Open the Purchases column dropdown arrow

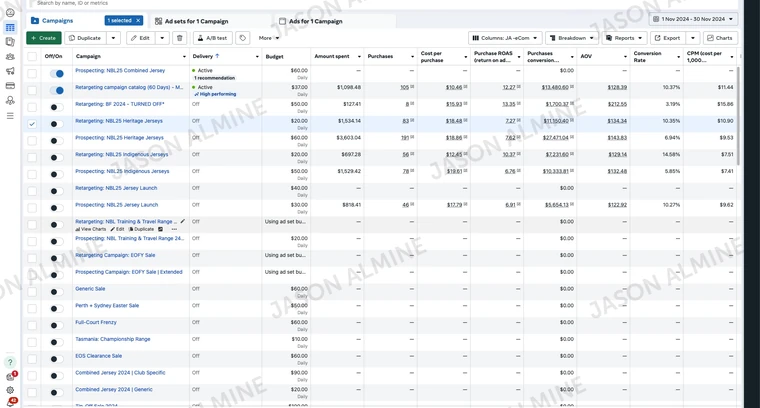click(x=412, y=57)
